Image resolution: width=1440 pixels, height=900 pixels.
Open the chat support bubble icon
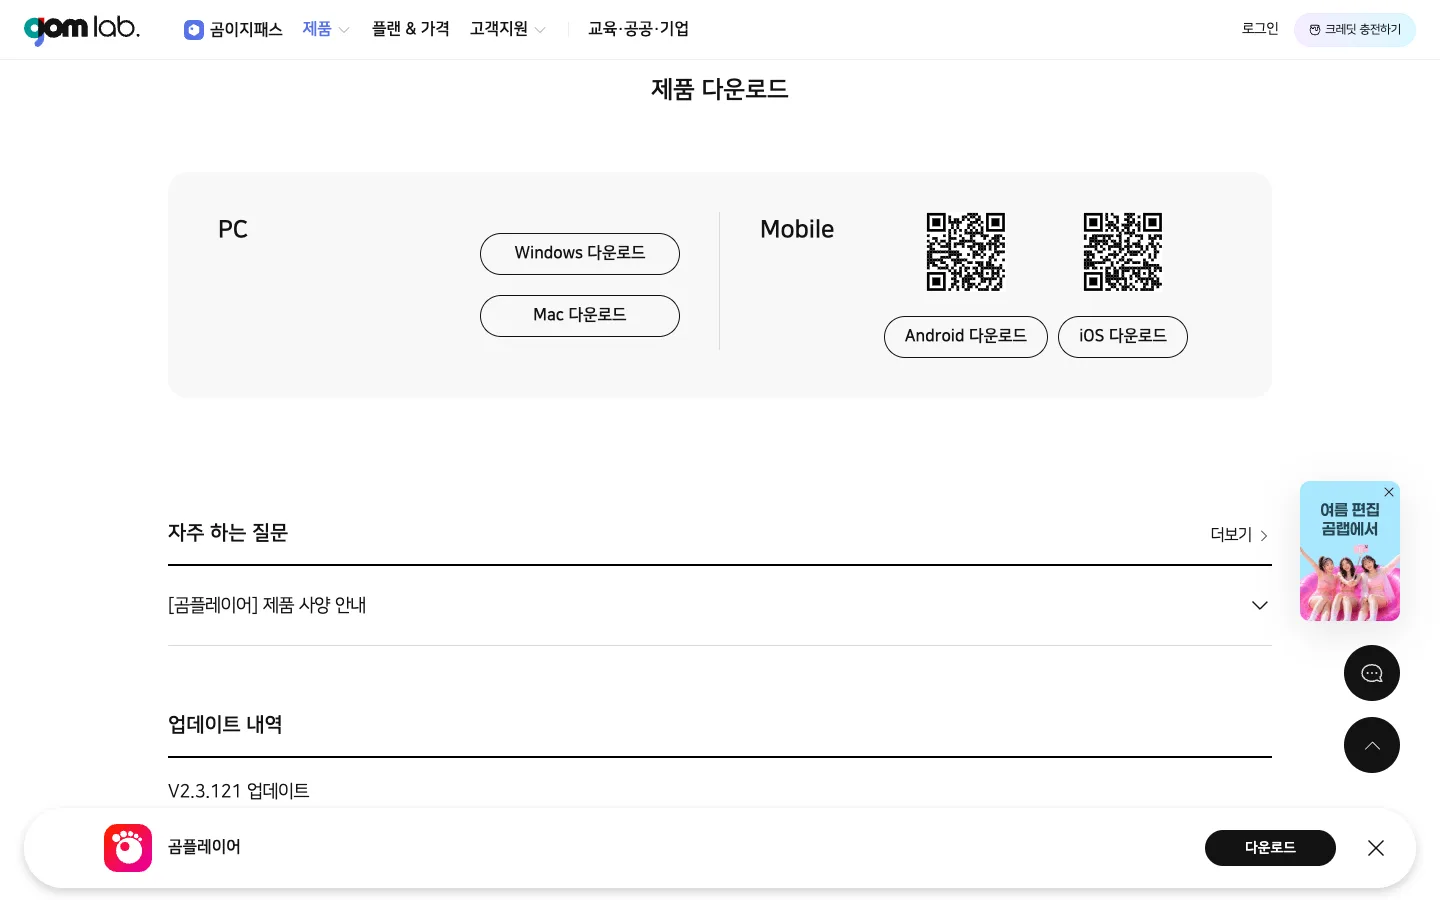tap(1372, 673)
